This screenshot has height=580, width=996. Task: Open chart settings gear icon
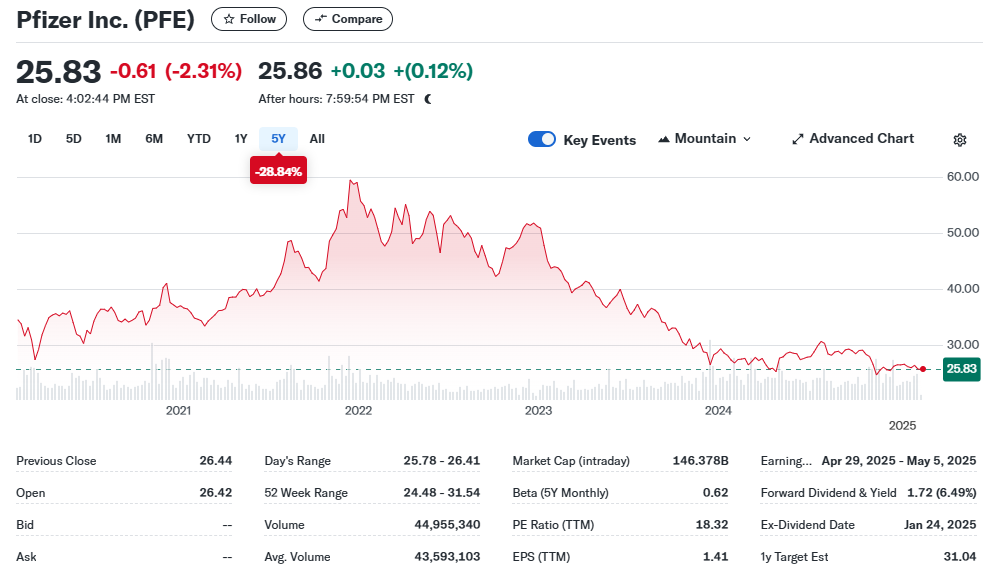coord(960,140)
